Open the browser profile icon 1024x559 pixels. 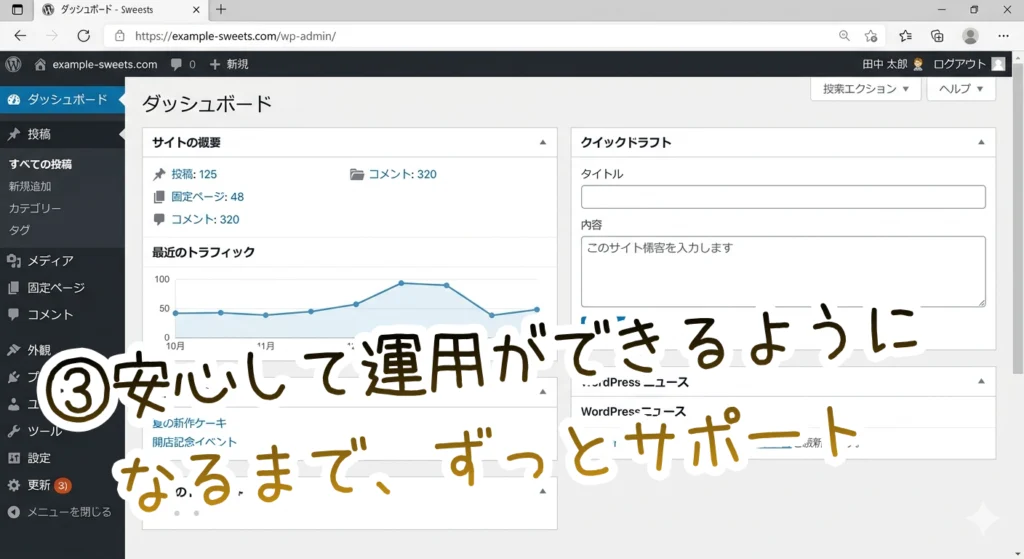970,36
